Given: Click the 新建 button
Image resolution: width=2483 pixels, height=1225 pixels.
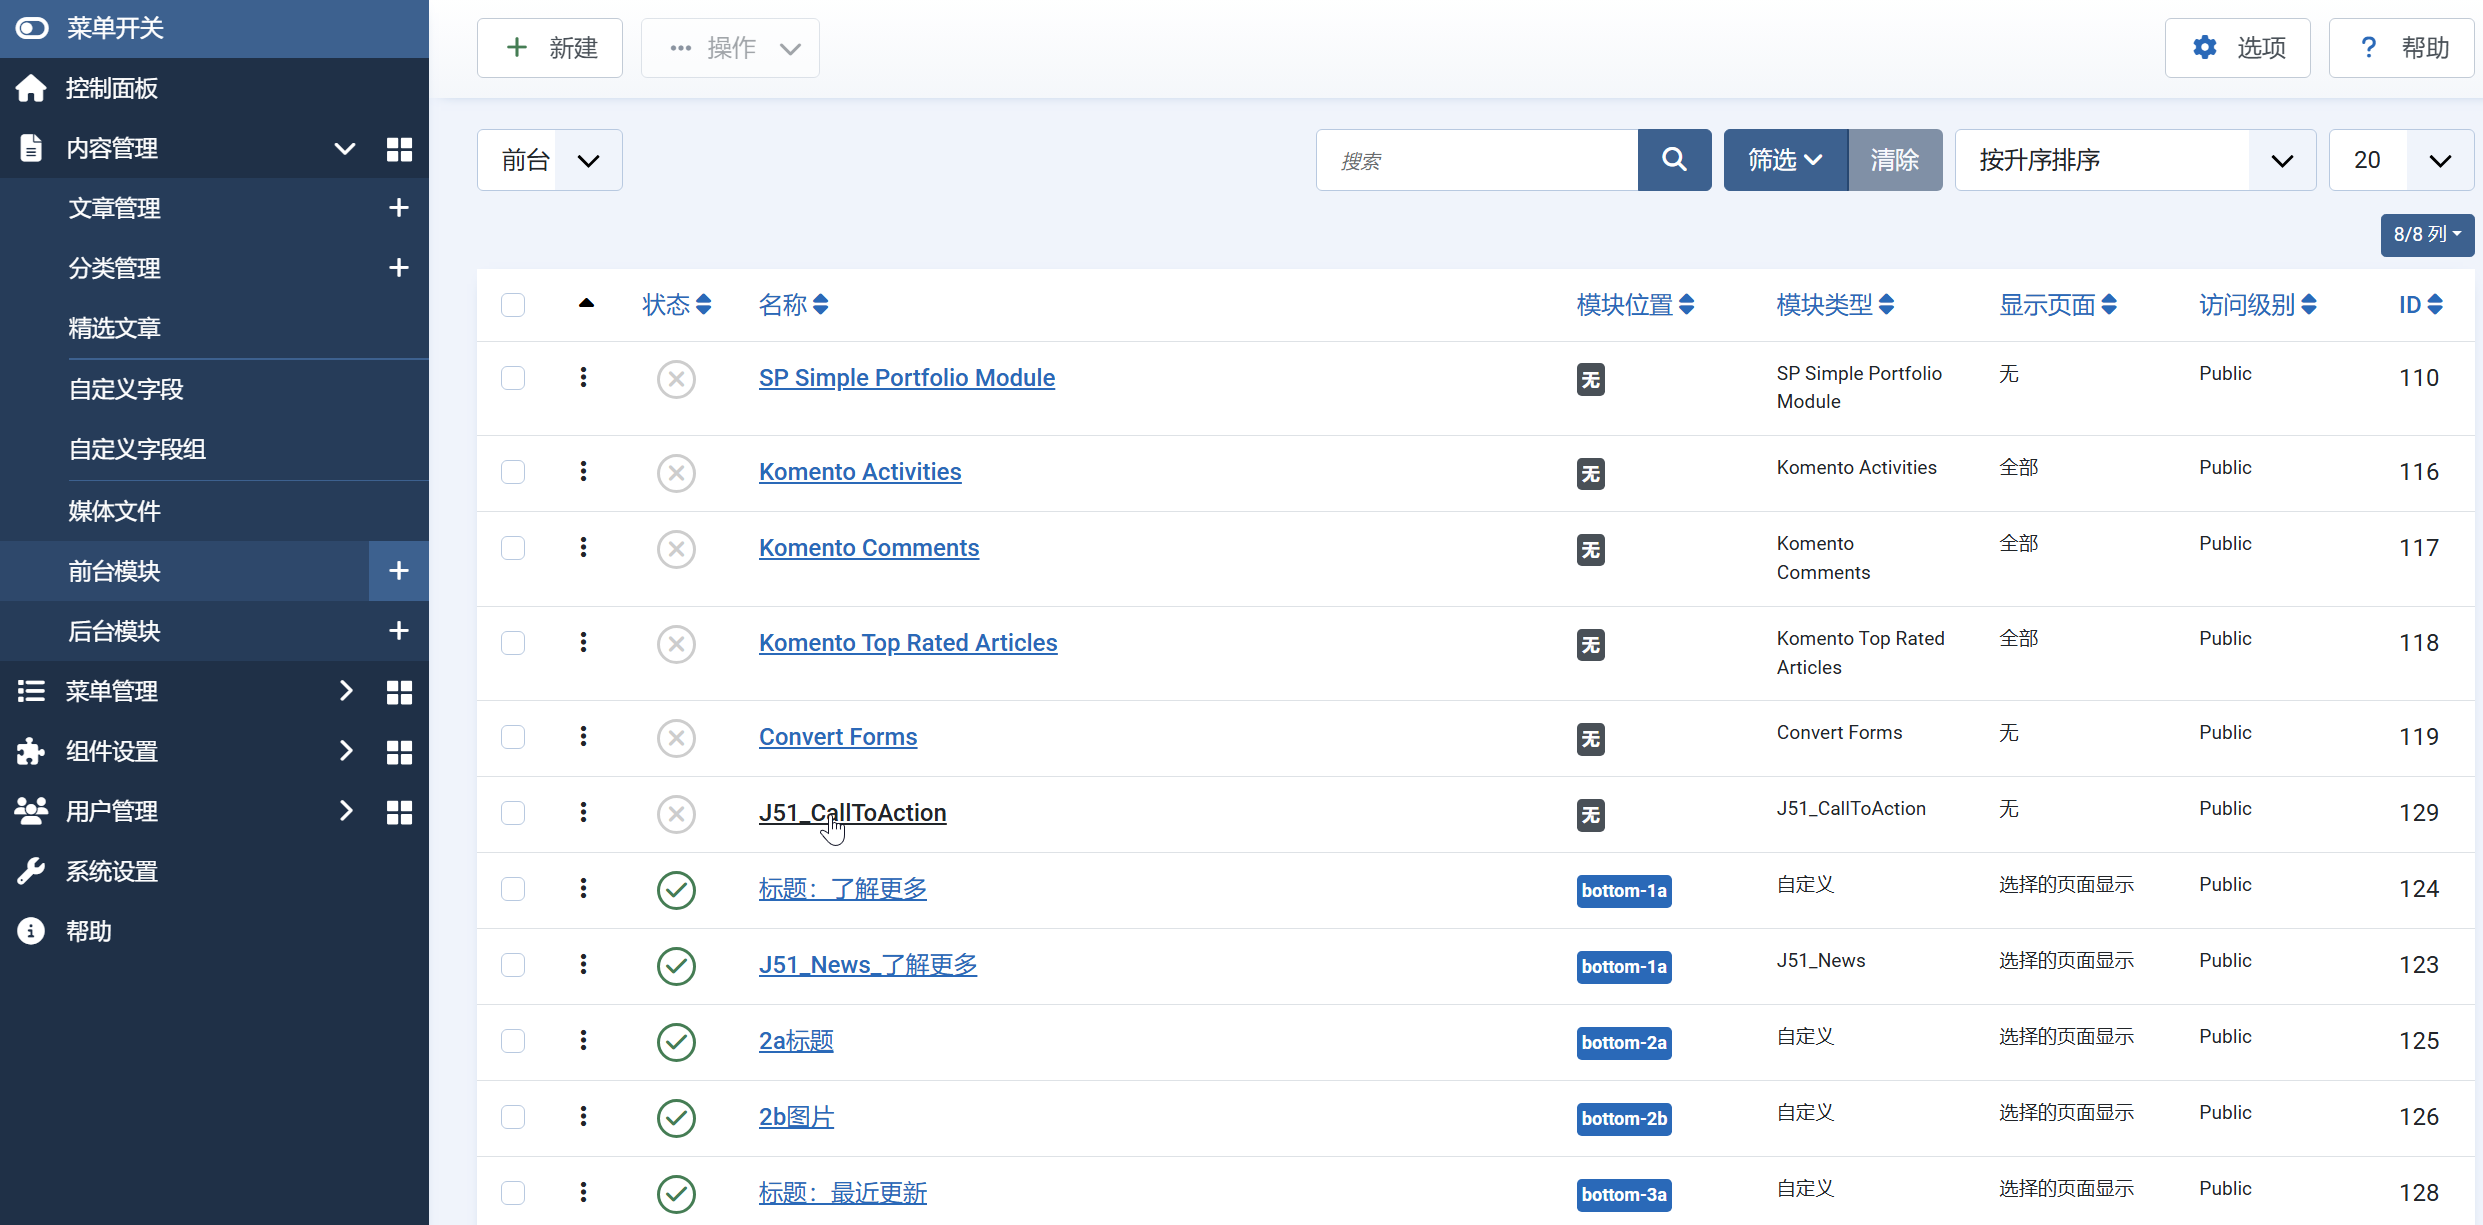Looking at the screenshot, I should [550, 48].
